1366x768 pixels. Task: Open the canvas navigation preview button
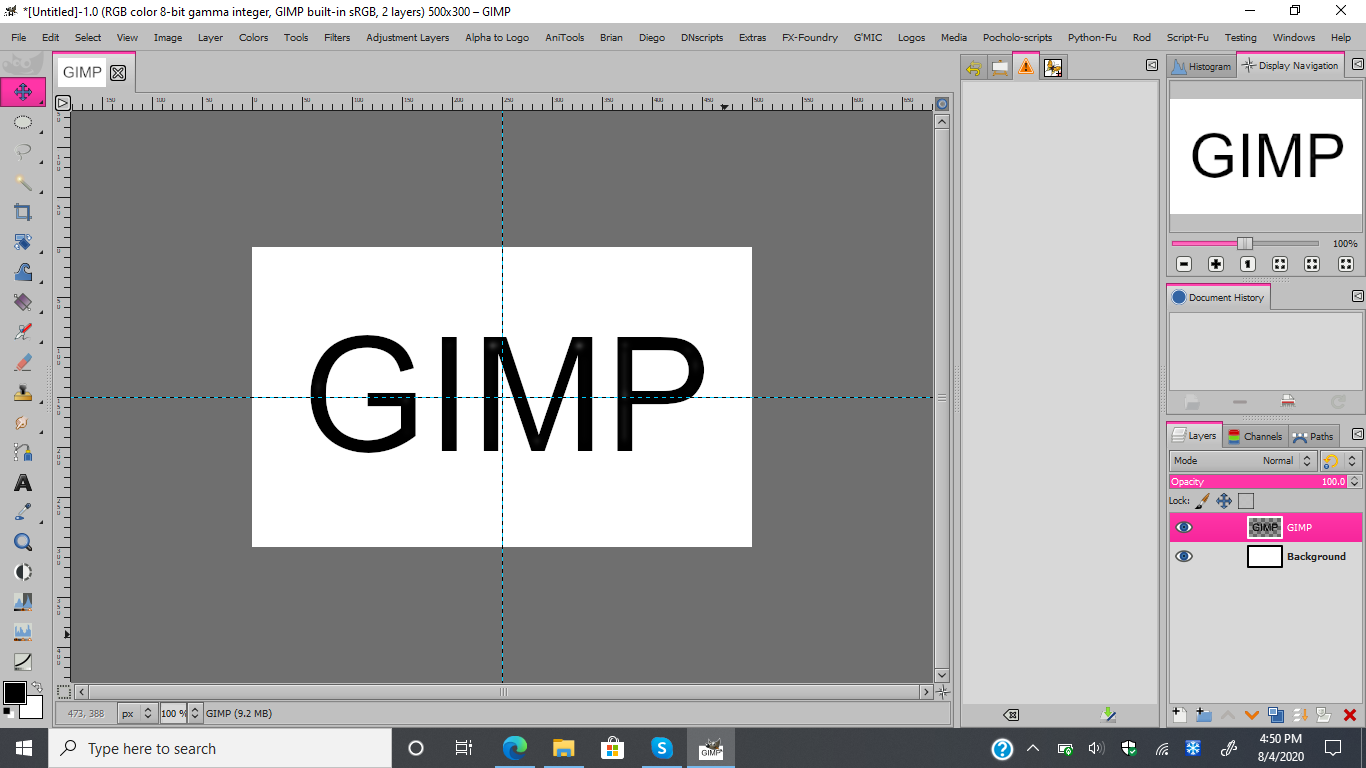point(941,691)
